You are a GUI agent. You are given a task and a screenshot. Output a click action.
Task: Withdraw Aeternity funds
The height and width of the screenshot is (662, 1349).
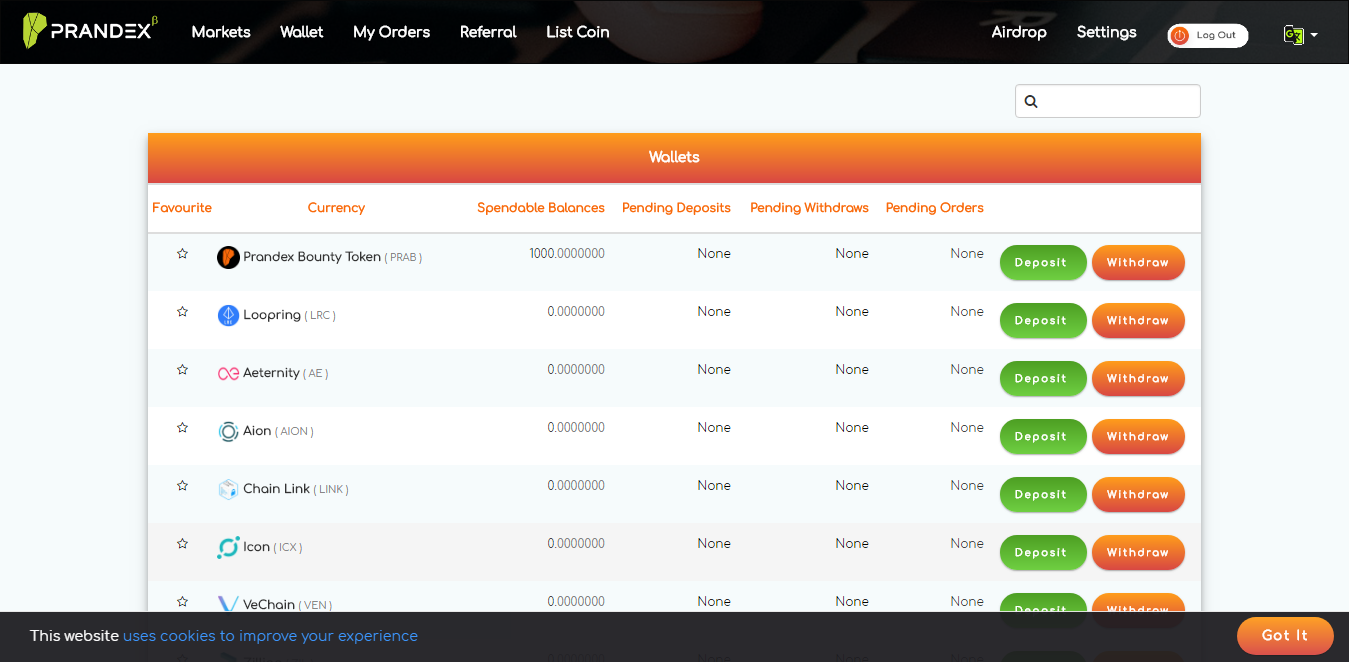pos(1138,378)
